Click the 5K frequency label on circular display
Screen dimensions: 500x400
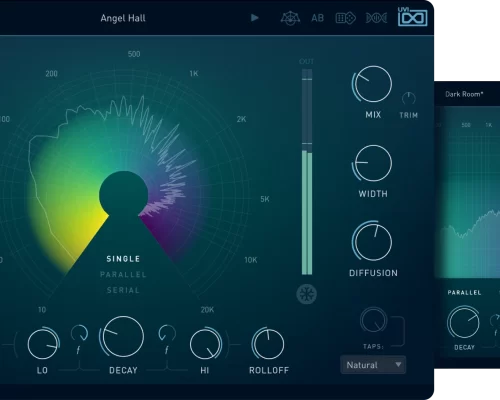(265, 199)
